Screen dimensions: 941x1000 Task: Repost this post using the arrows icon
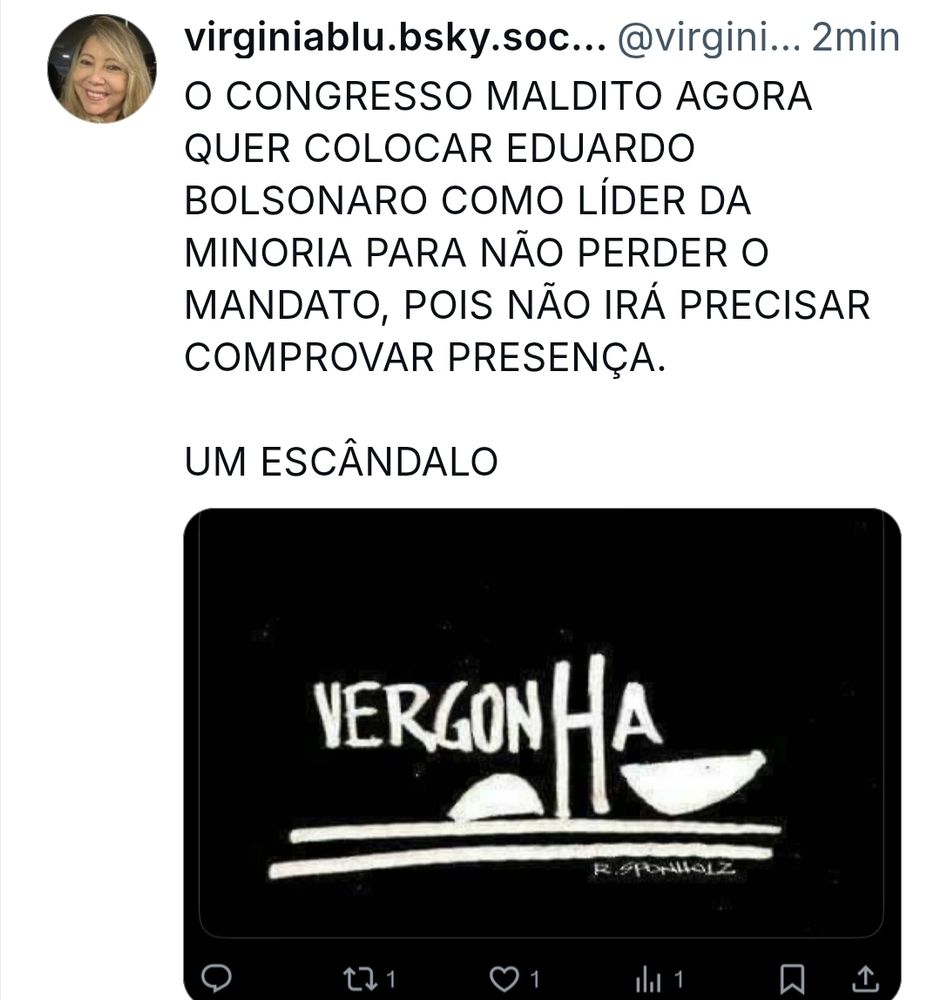tap(360, 978)
